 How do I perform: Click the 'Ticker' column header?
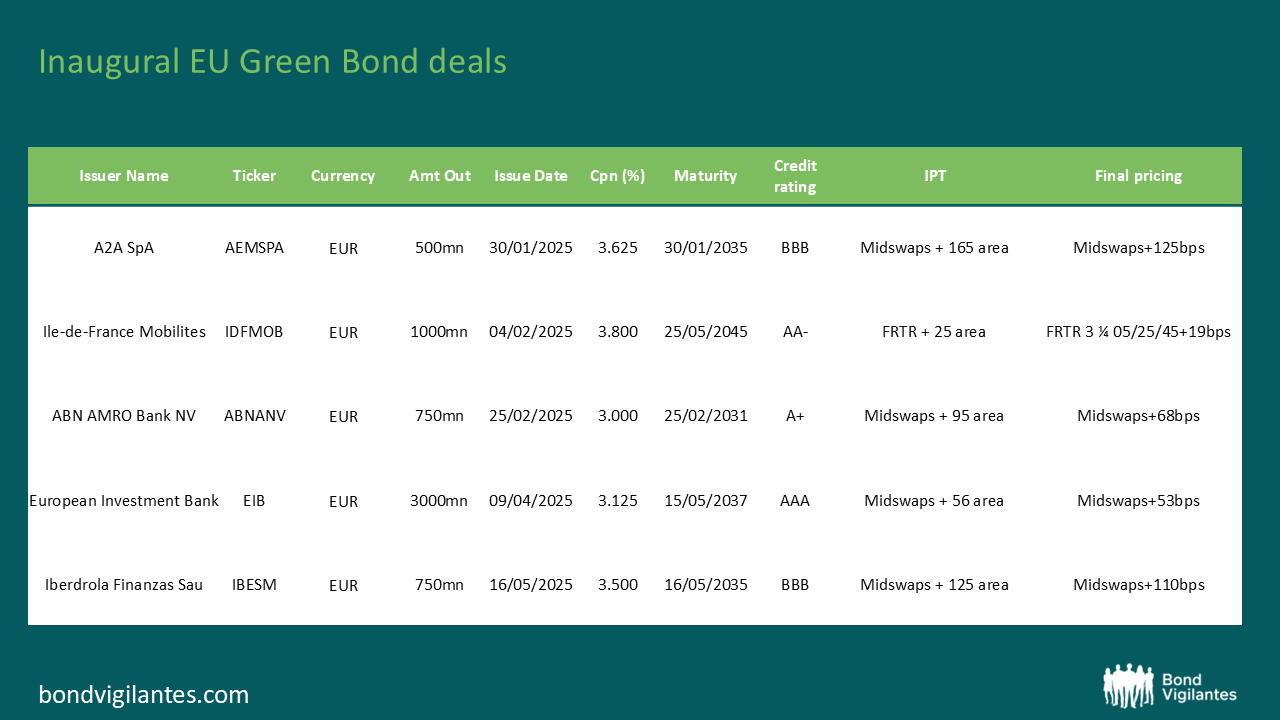click(254, 176)
